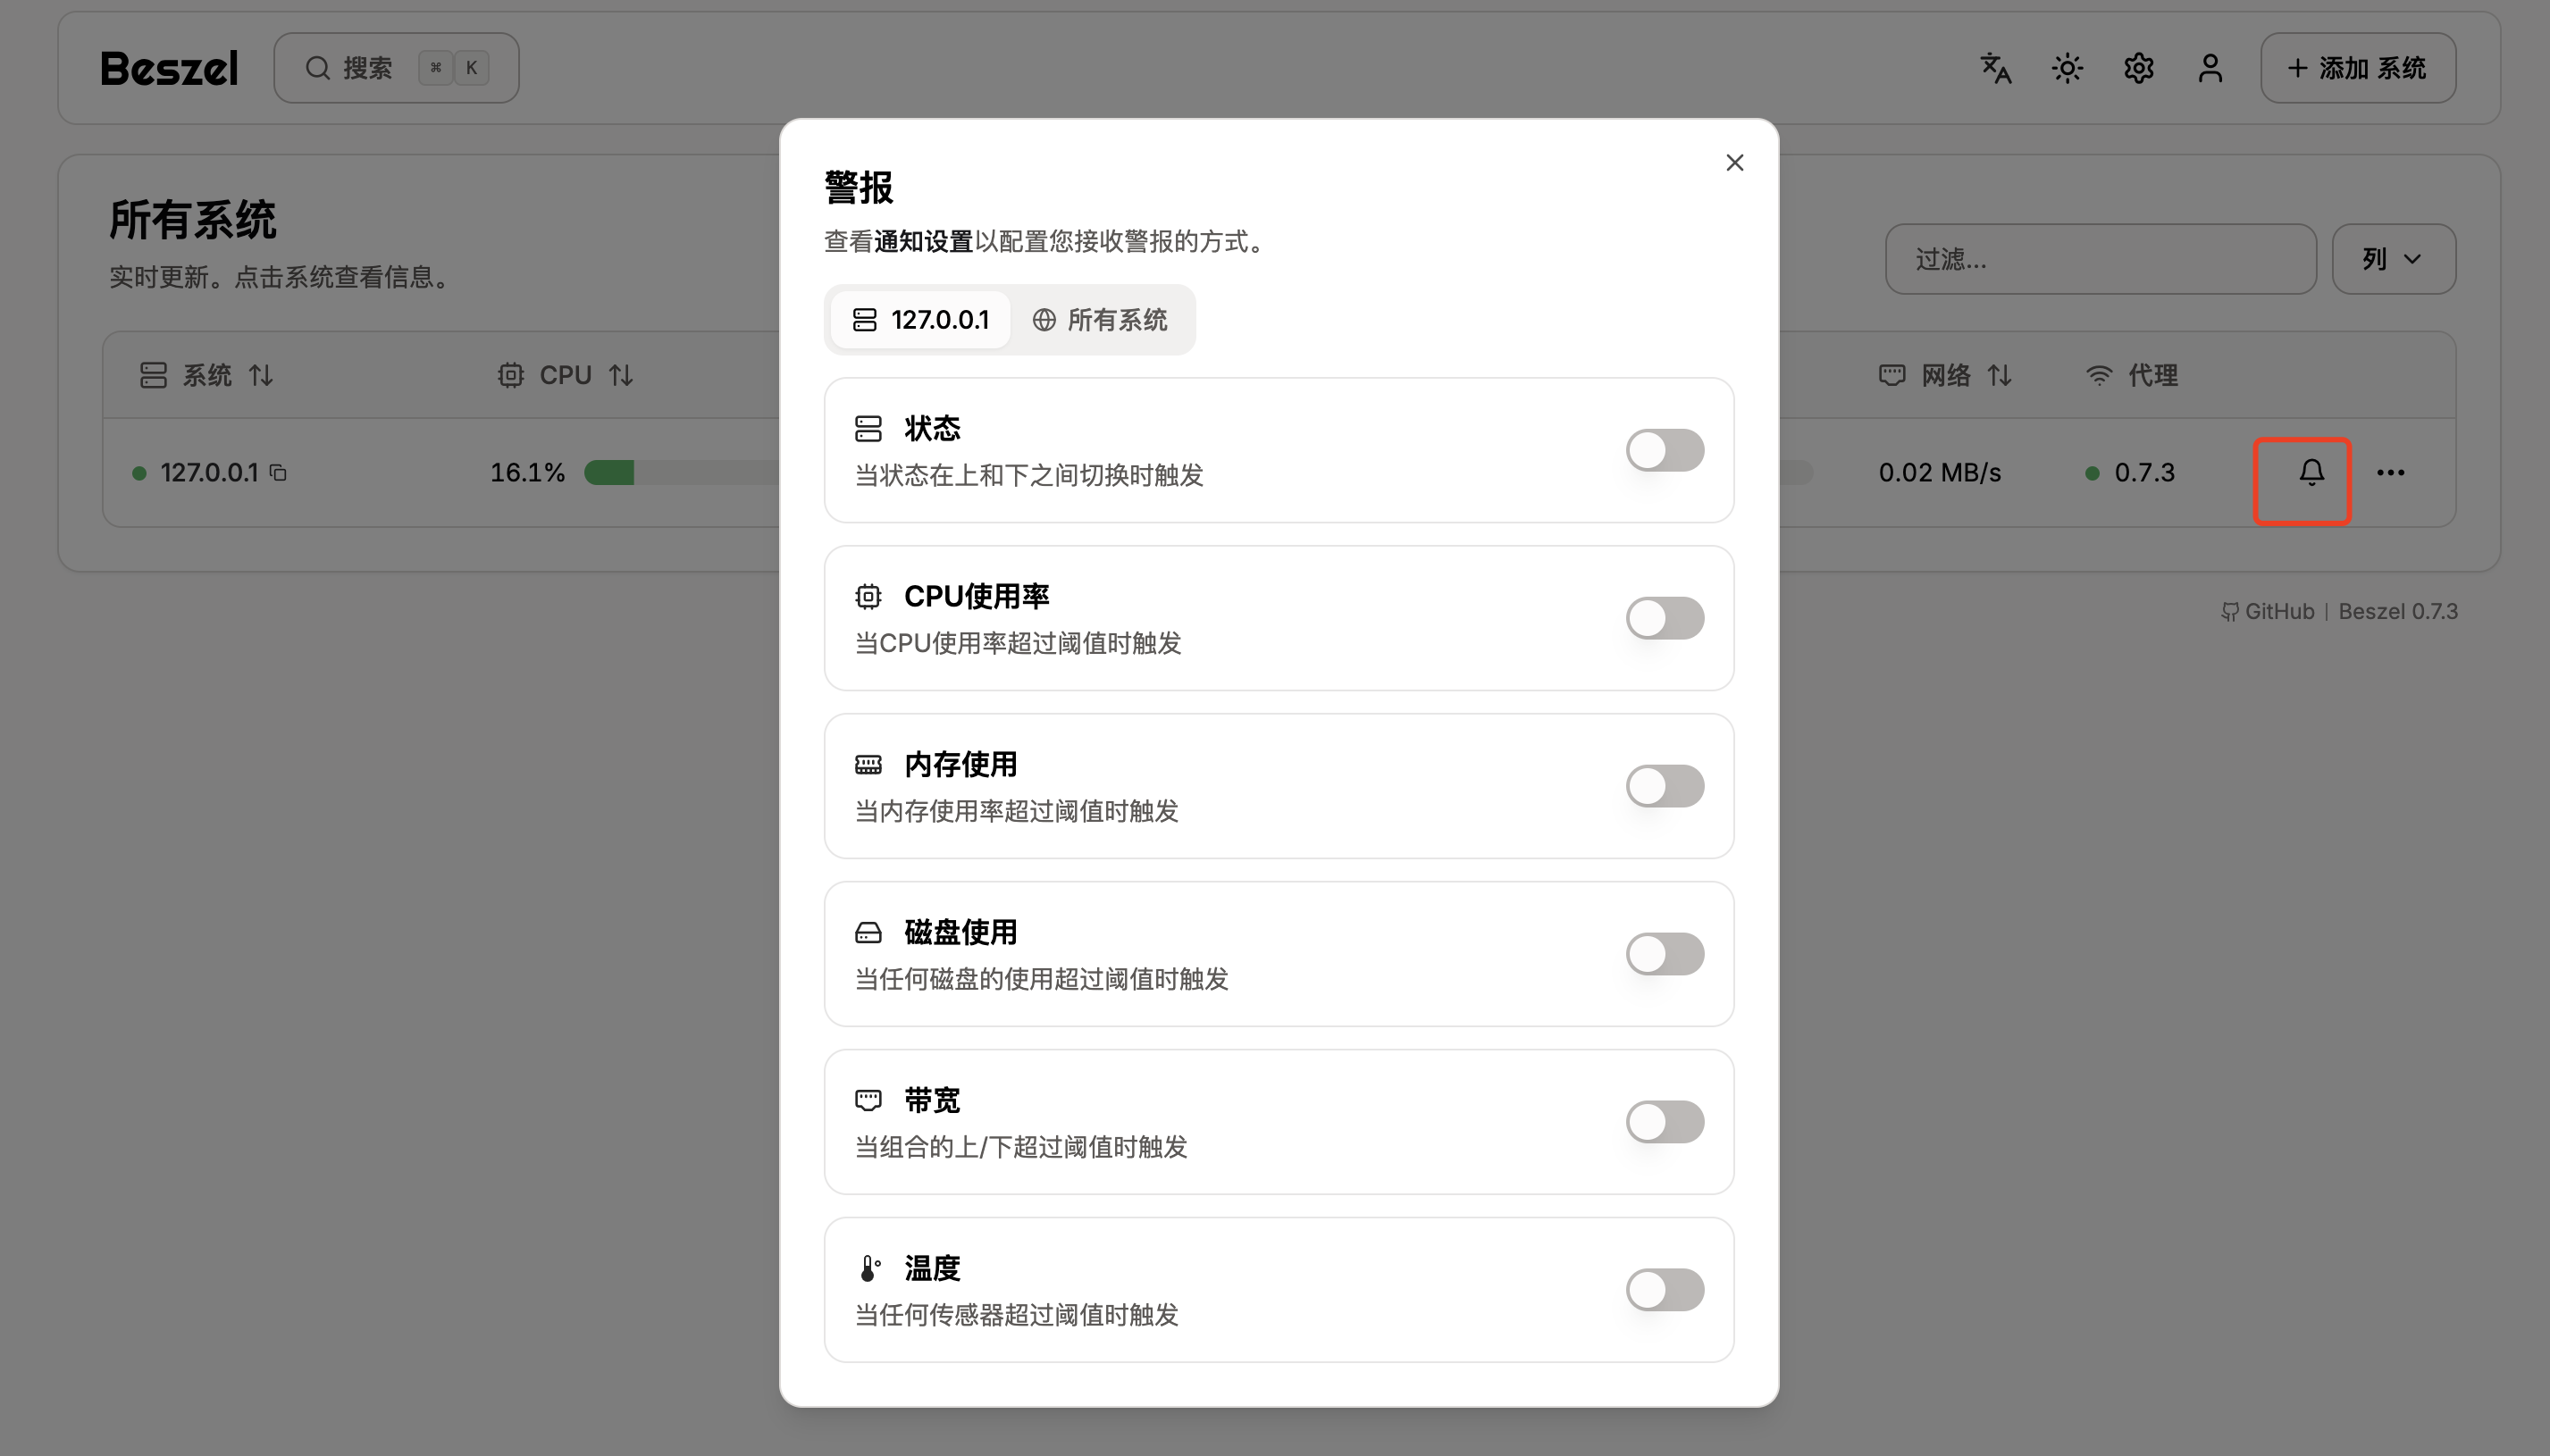Click the 过滤 filter input field
The image size is (2550, 1456).
click(2100, 259)
